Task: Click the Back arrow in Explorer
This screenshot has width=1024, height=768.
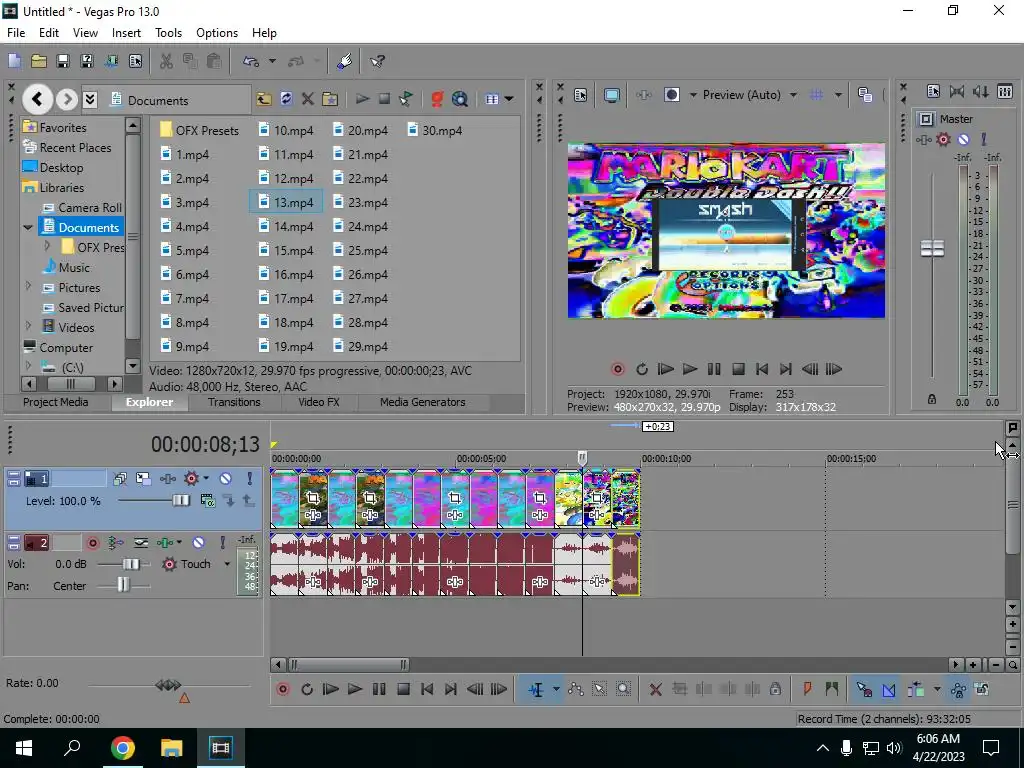Action: (37, 99)
